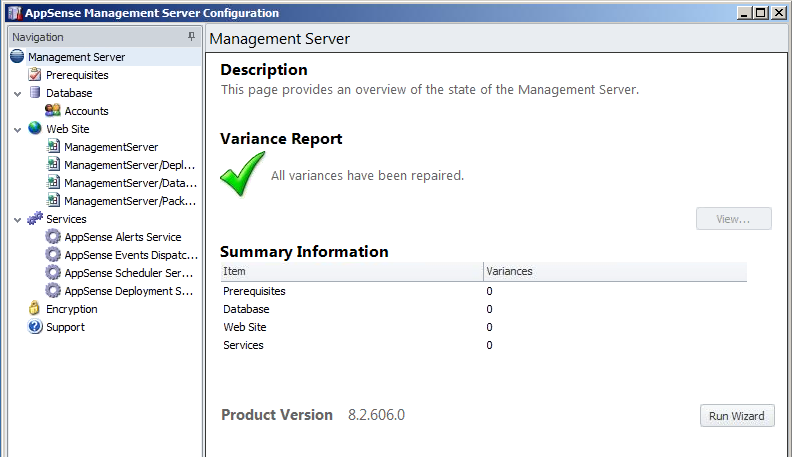Select the Services node
The width and height of the screenshot is (792, 457).
pyautogui.click(x=66, y=219)
